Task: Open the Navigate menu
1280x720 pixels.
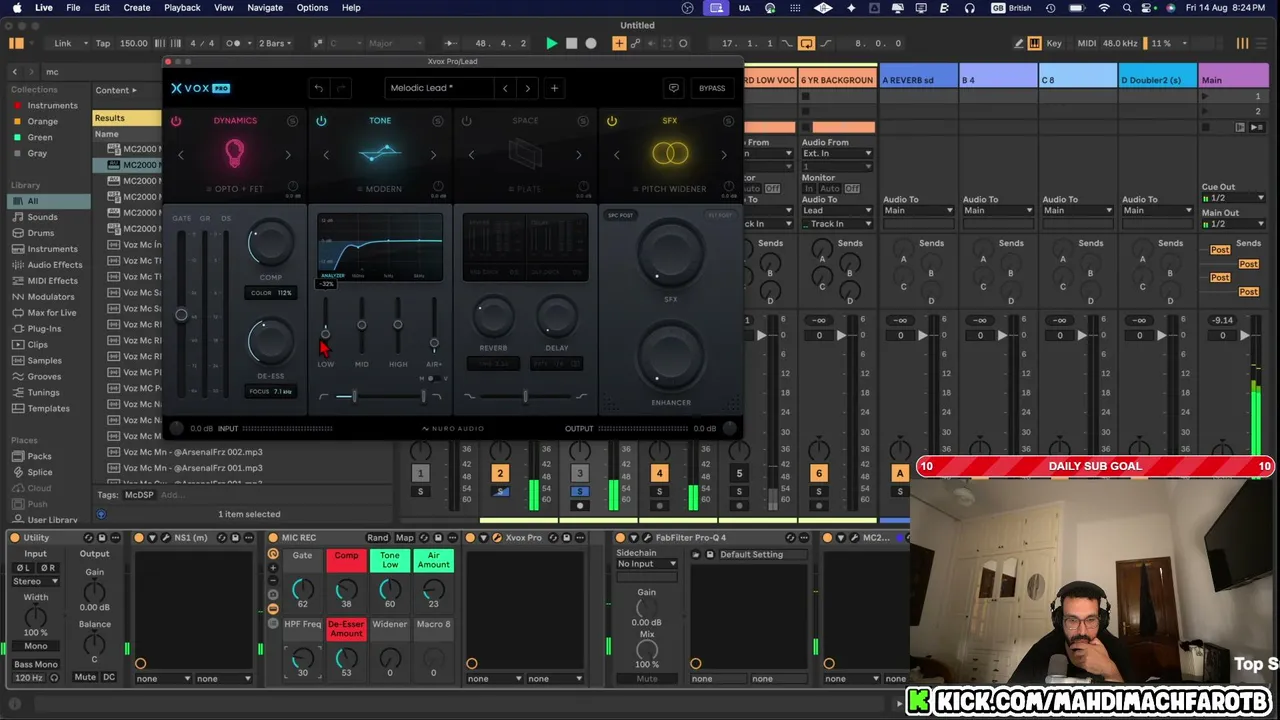Action: [265, 8]
